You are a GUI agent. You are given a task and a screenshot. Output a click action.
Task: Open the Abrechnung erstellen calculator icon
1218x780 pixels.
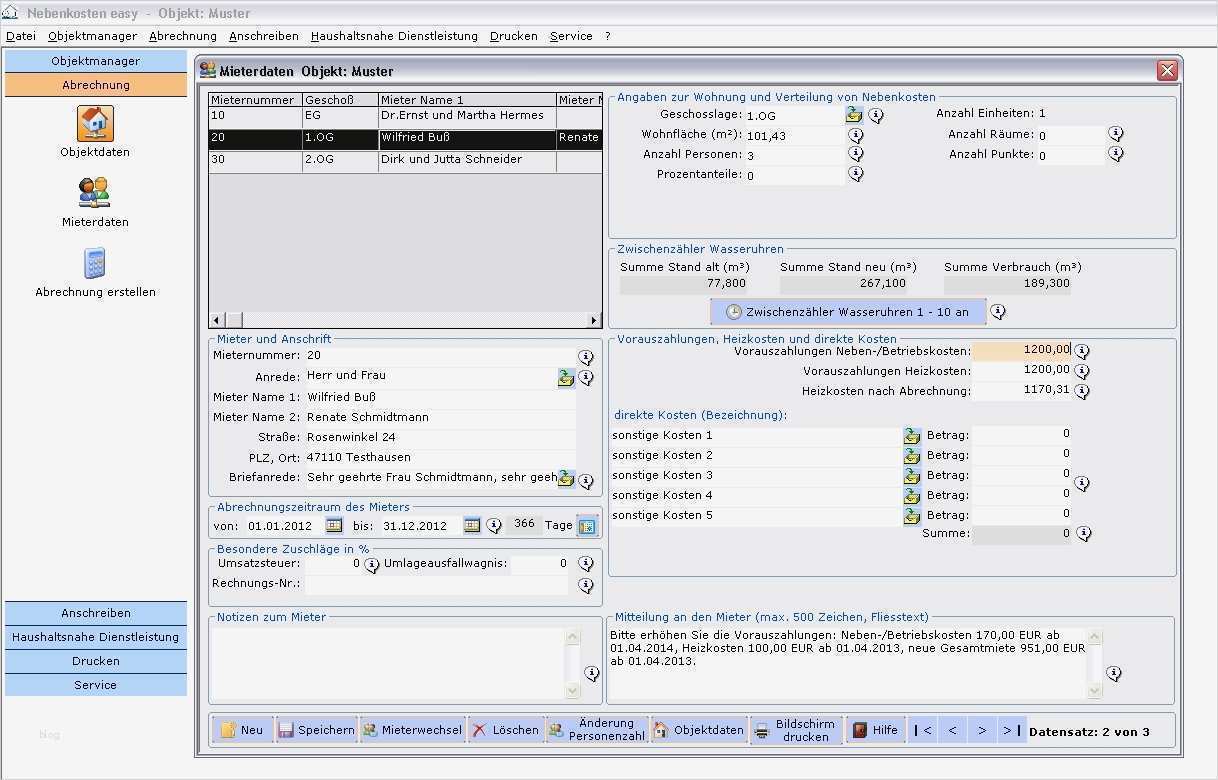coord(95,263)
